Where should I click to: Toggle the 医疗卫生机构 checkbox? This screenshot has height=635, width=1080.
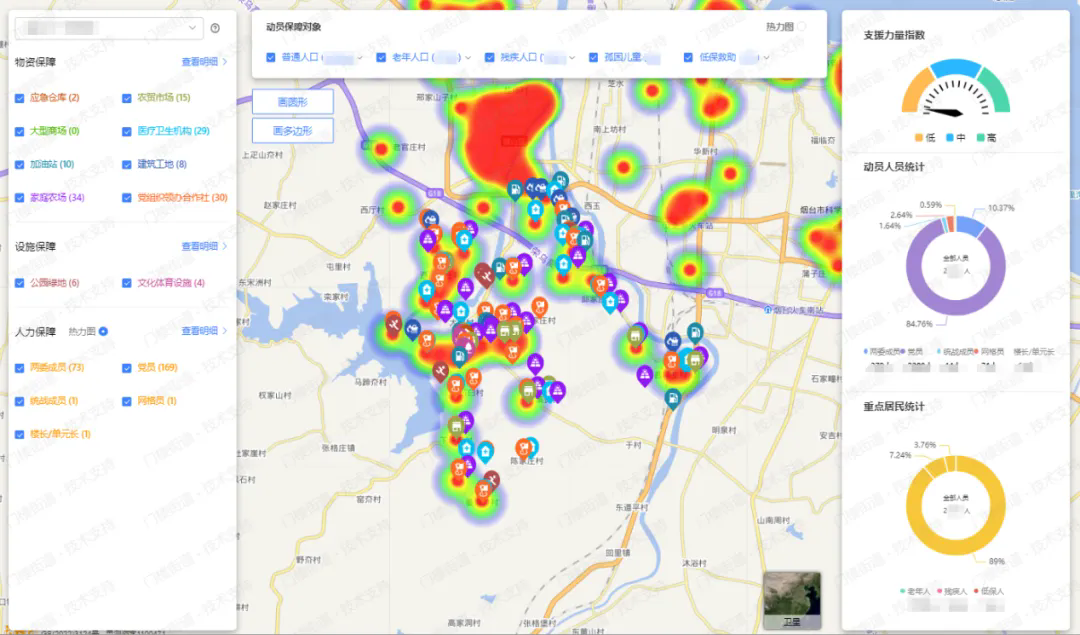127,131
